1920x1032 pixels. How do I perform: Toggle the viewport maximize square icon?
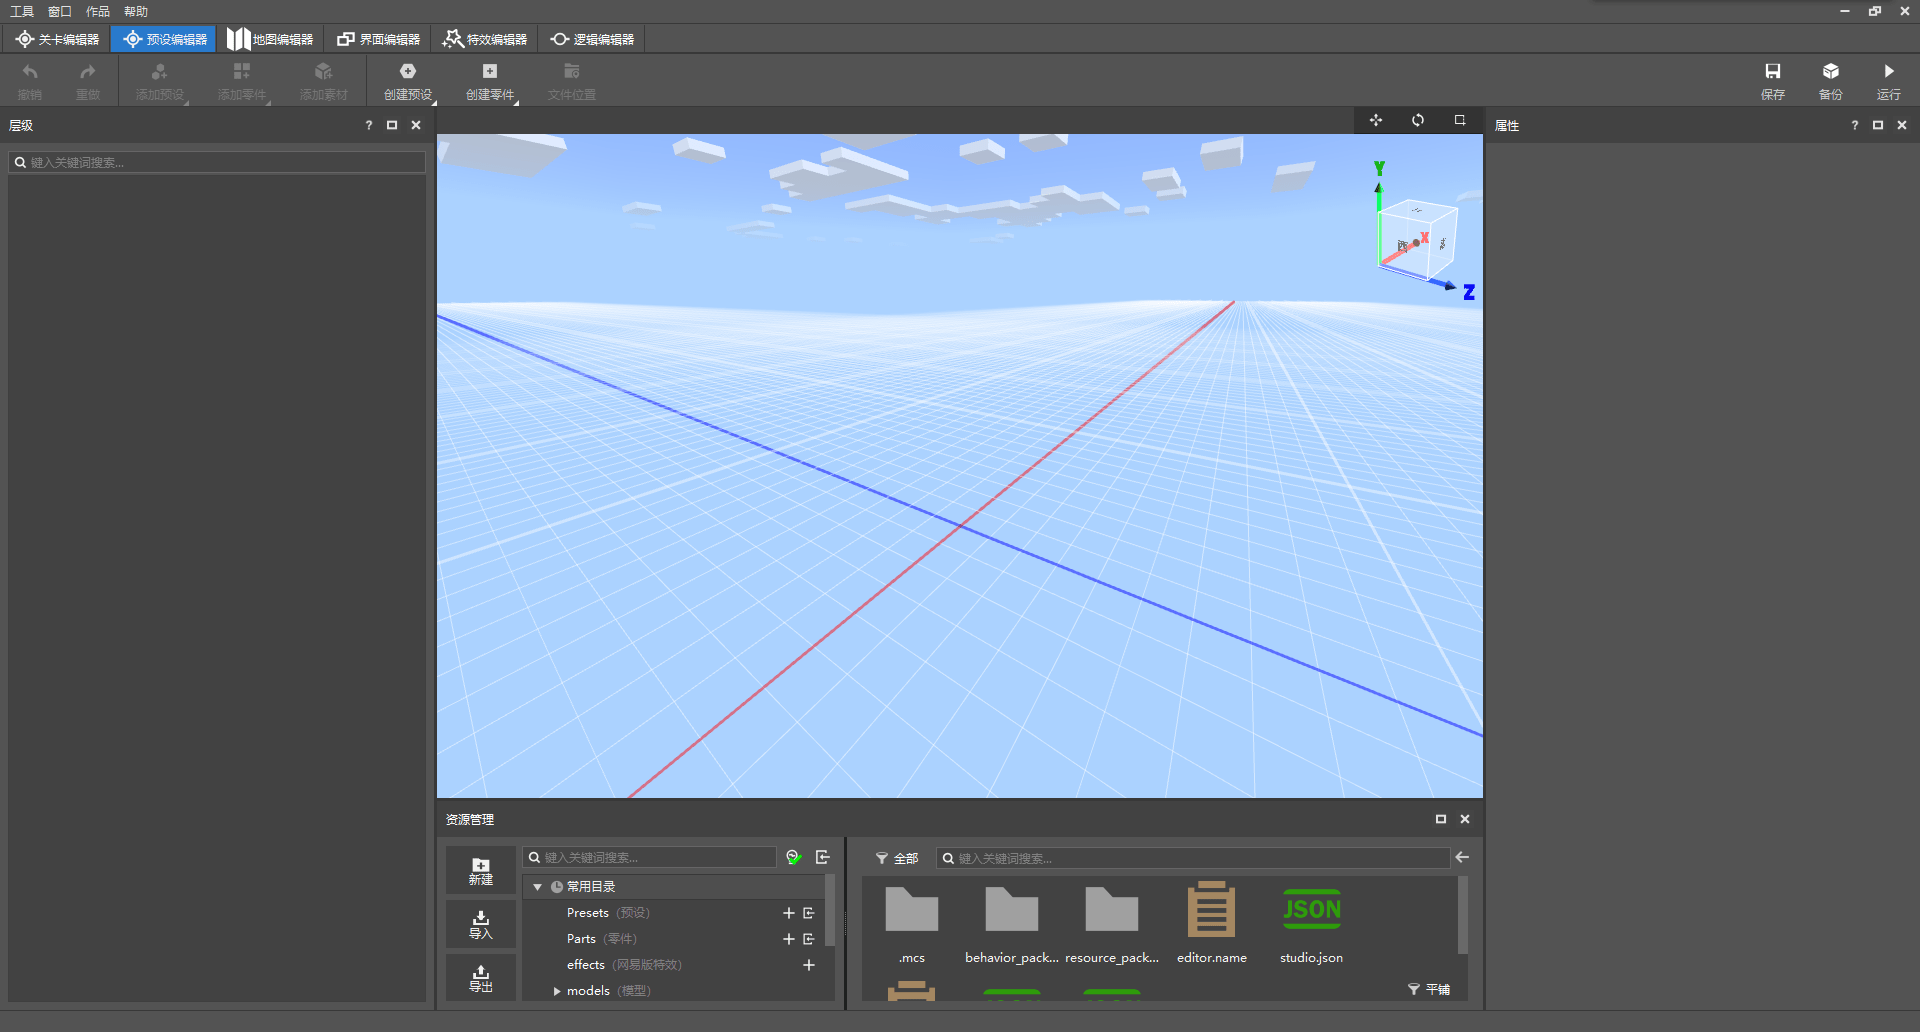point(1460,120)
